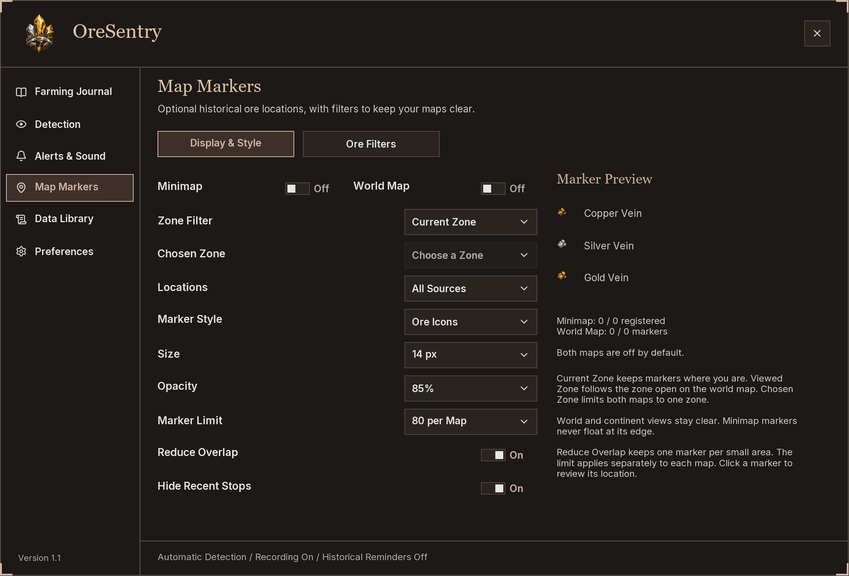Click the OreSentry title text
Image resolution: width=849 pixels, height=576 pixels.
[117, 32]
